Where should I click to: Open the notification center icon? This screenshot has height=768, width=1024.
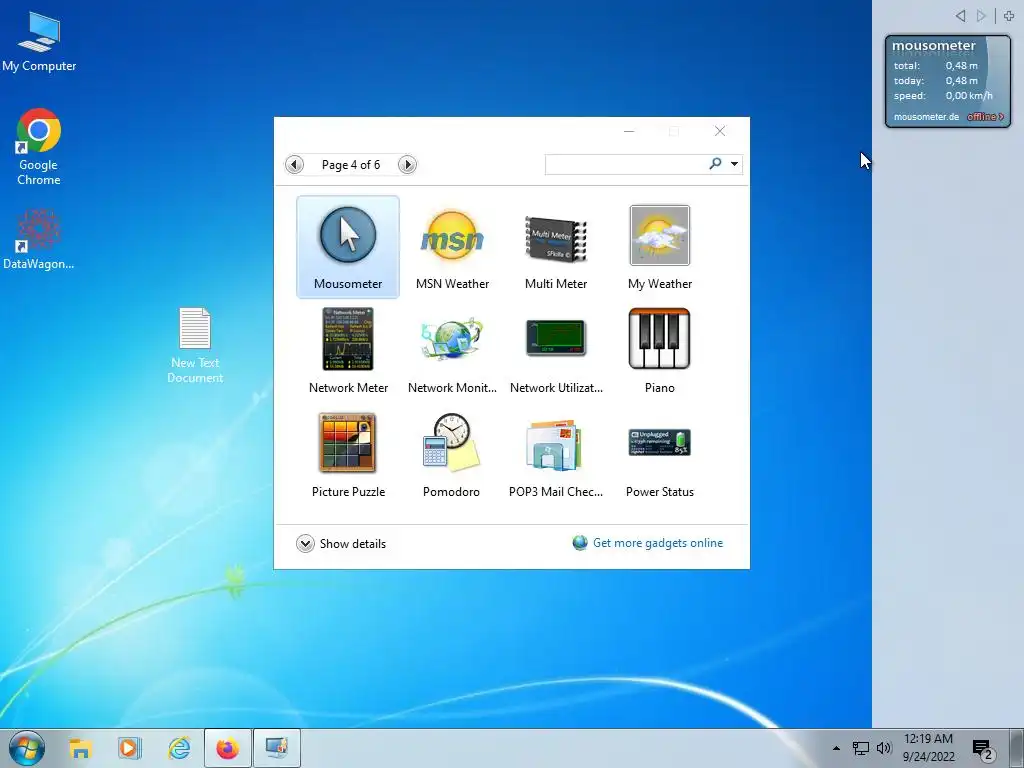pos(983,749)
